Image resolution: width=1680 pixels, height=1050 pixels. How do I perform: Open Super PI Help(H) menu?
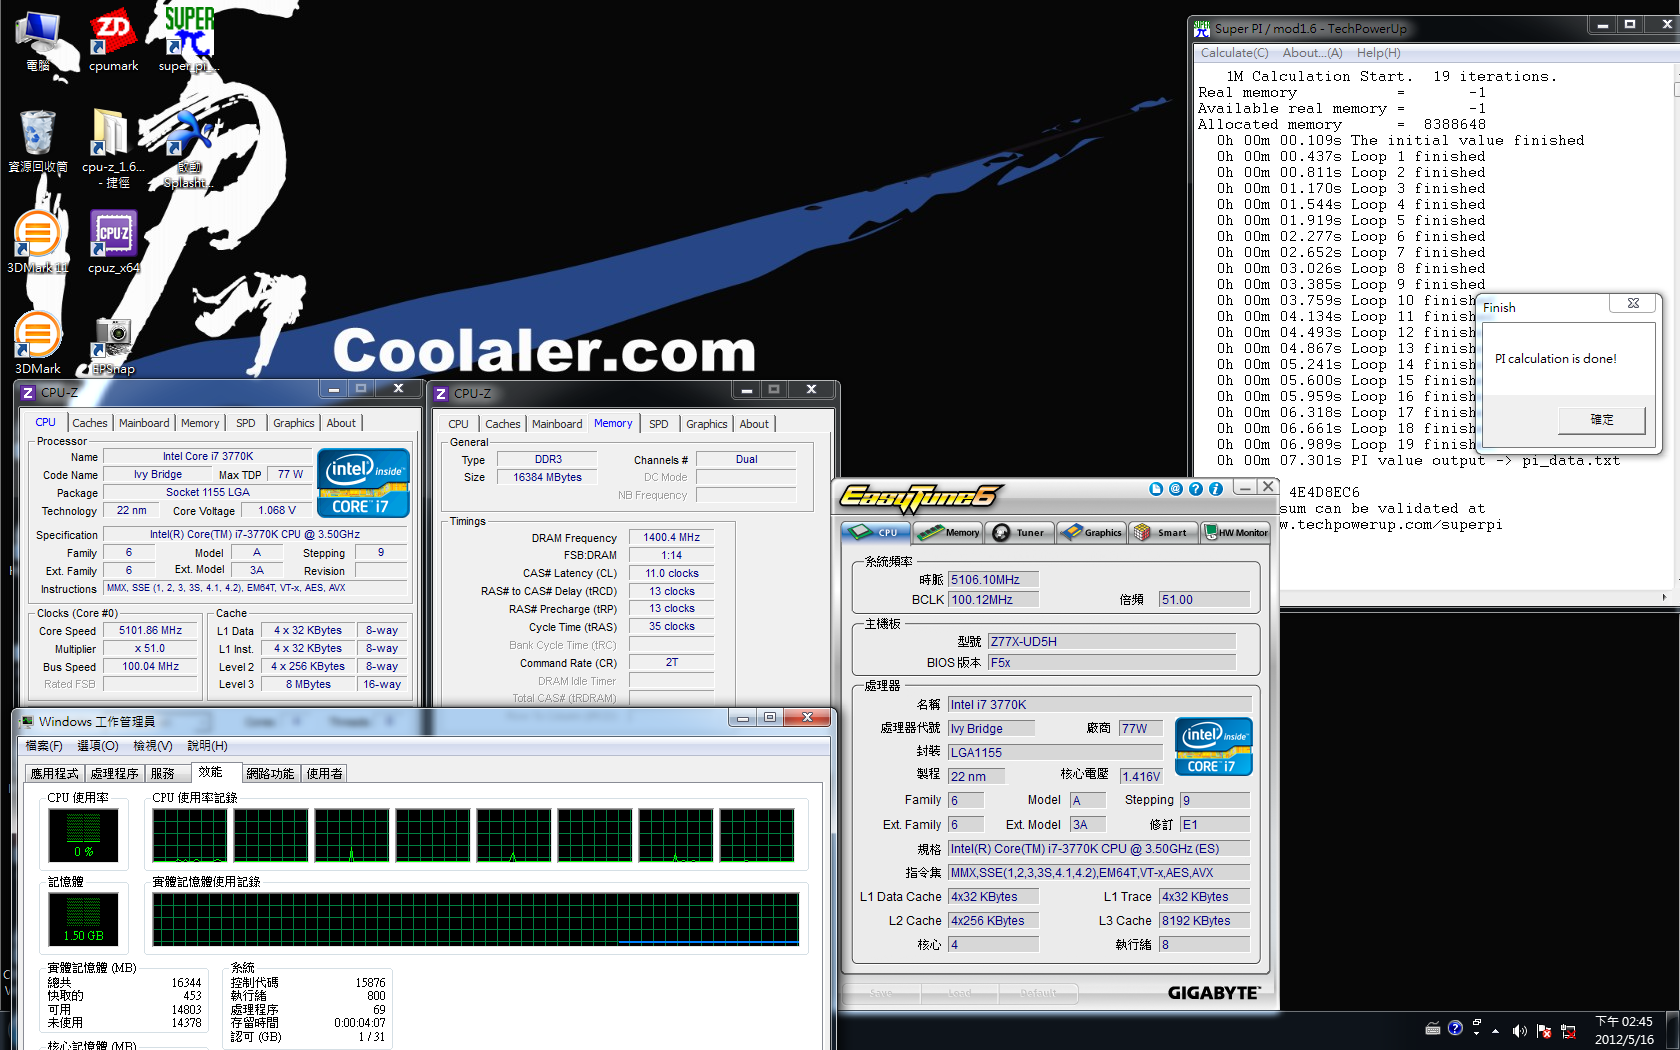pyautogui.click(x=1378, y=53)
